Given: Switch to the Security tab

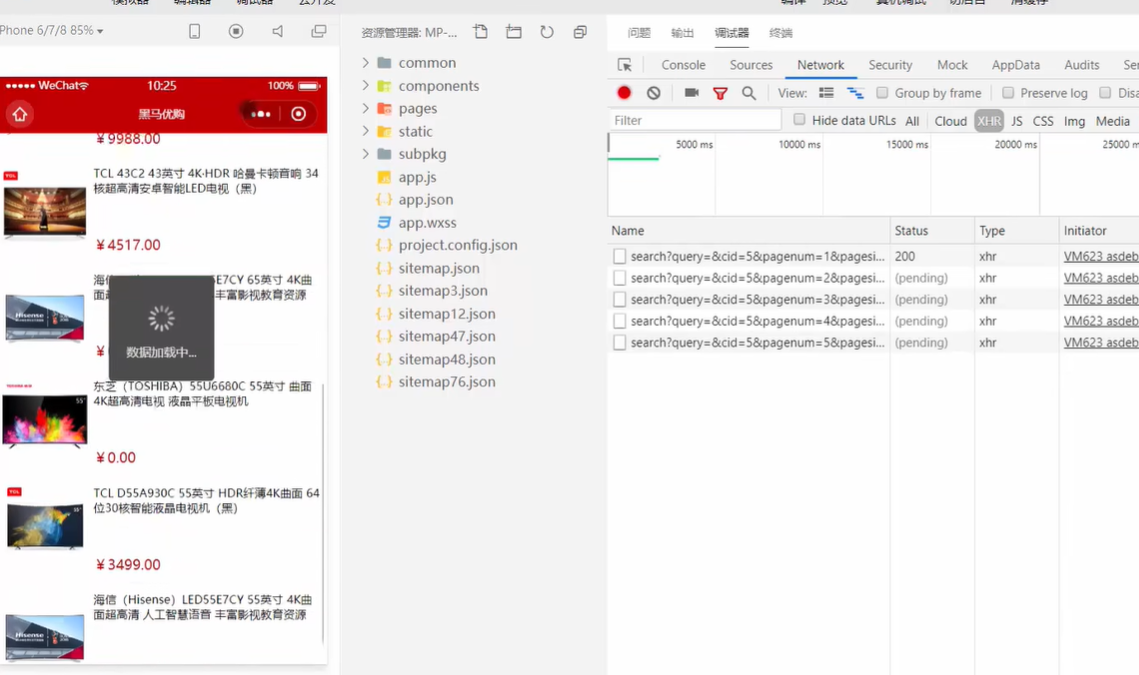Looking at the screenshot, I should point(890,65).
